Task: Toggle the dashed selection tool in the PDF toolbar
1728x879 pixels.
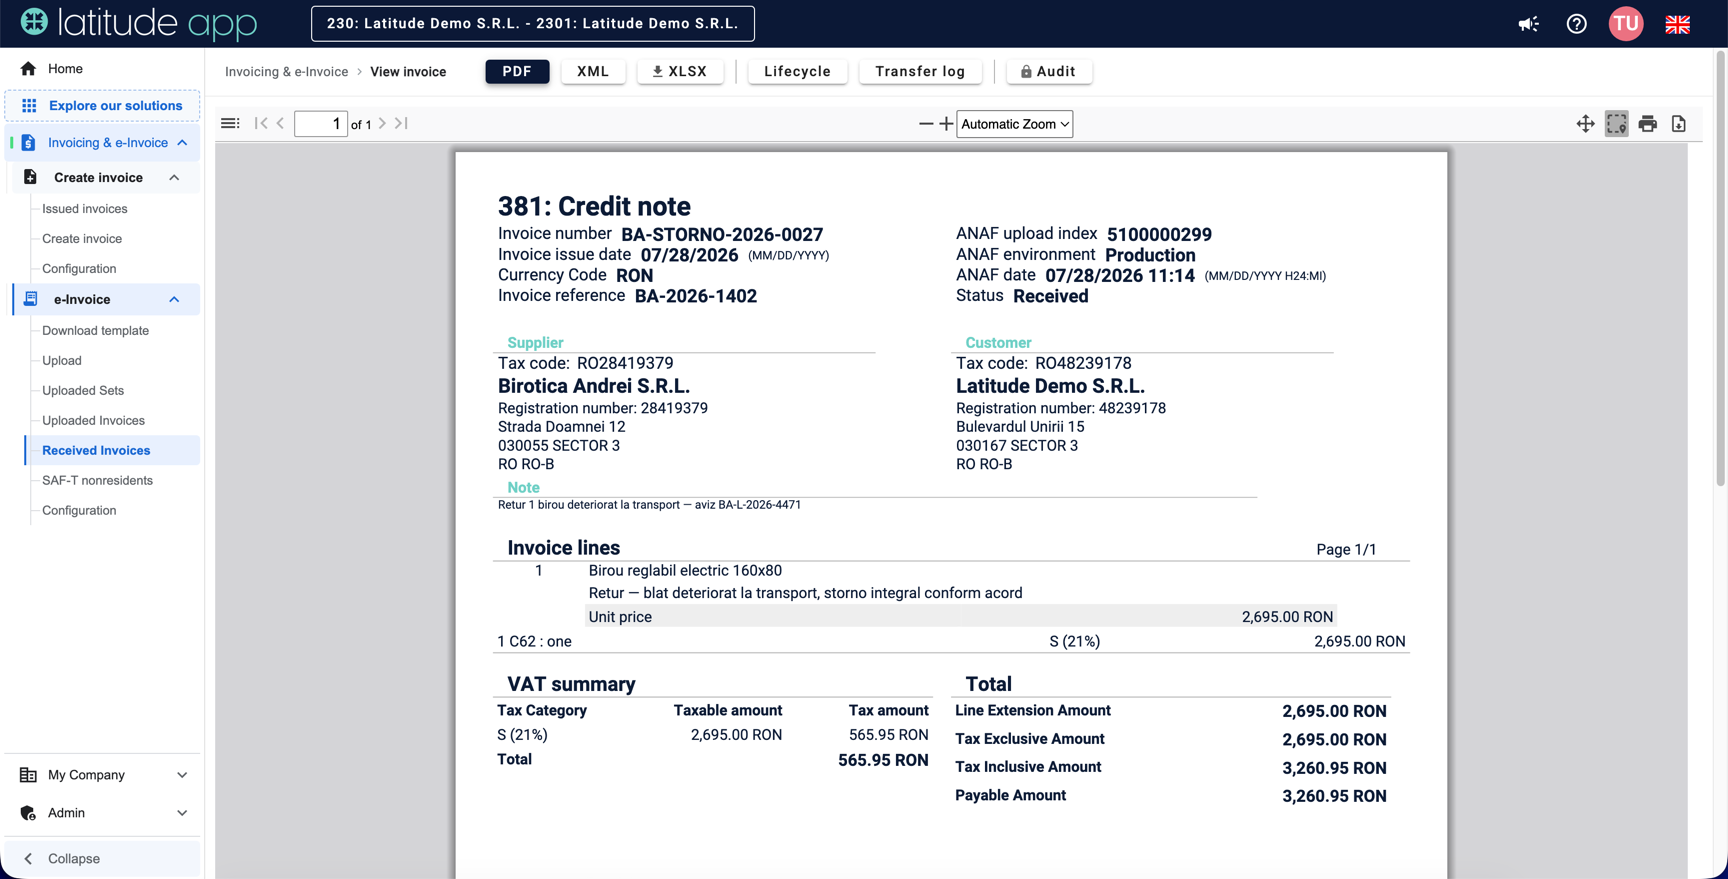Action: 1616,124
